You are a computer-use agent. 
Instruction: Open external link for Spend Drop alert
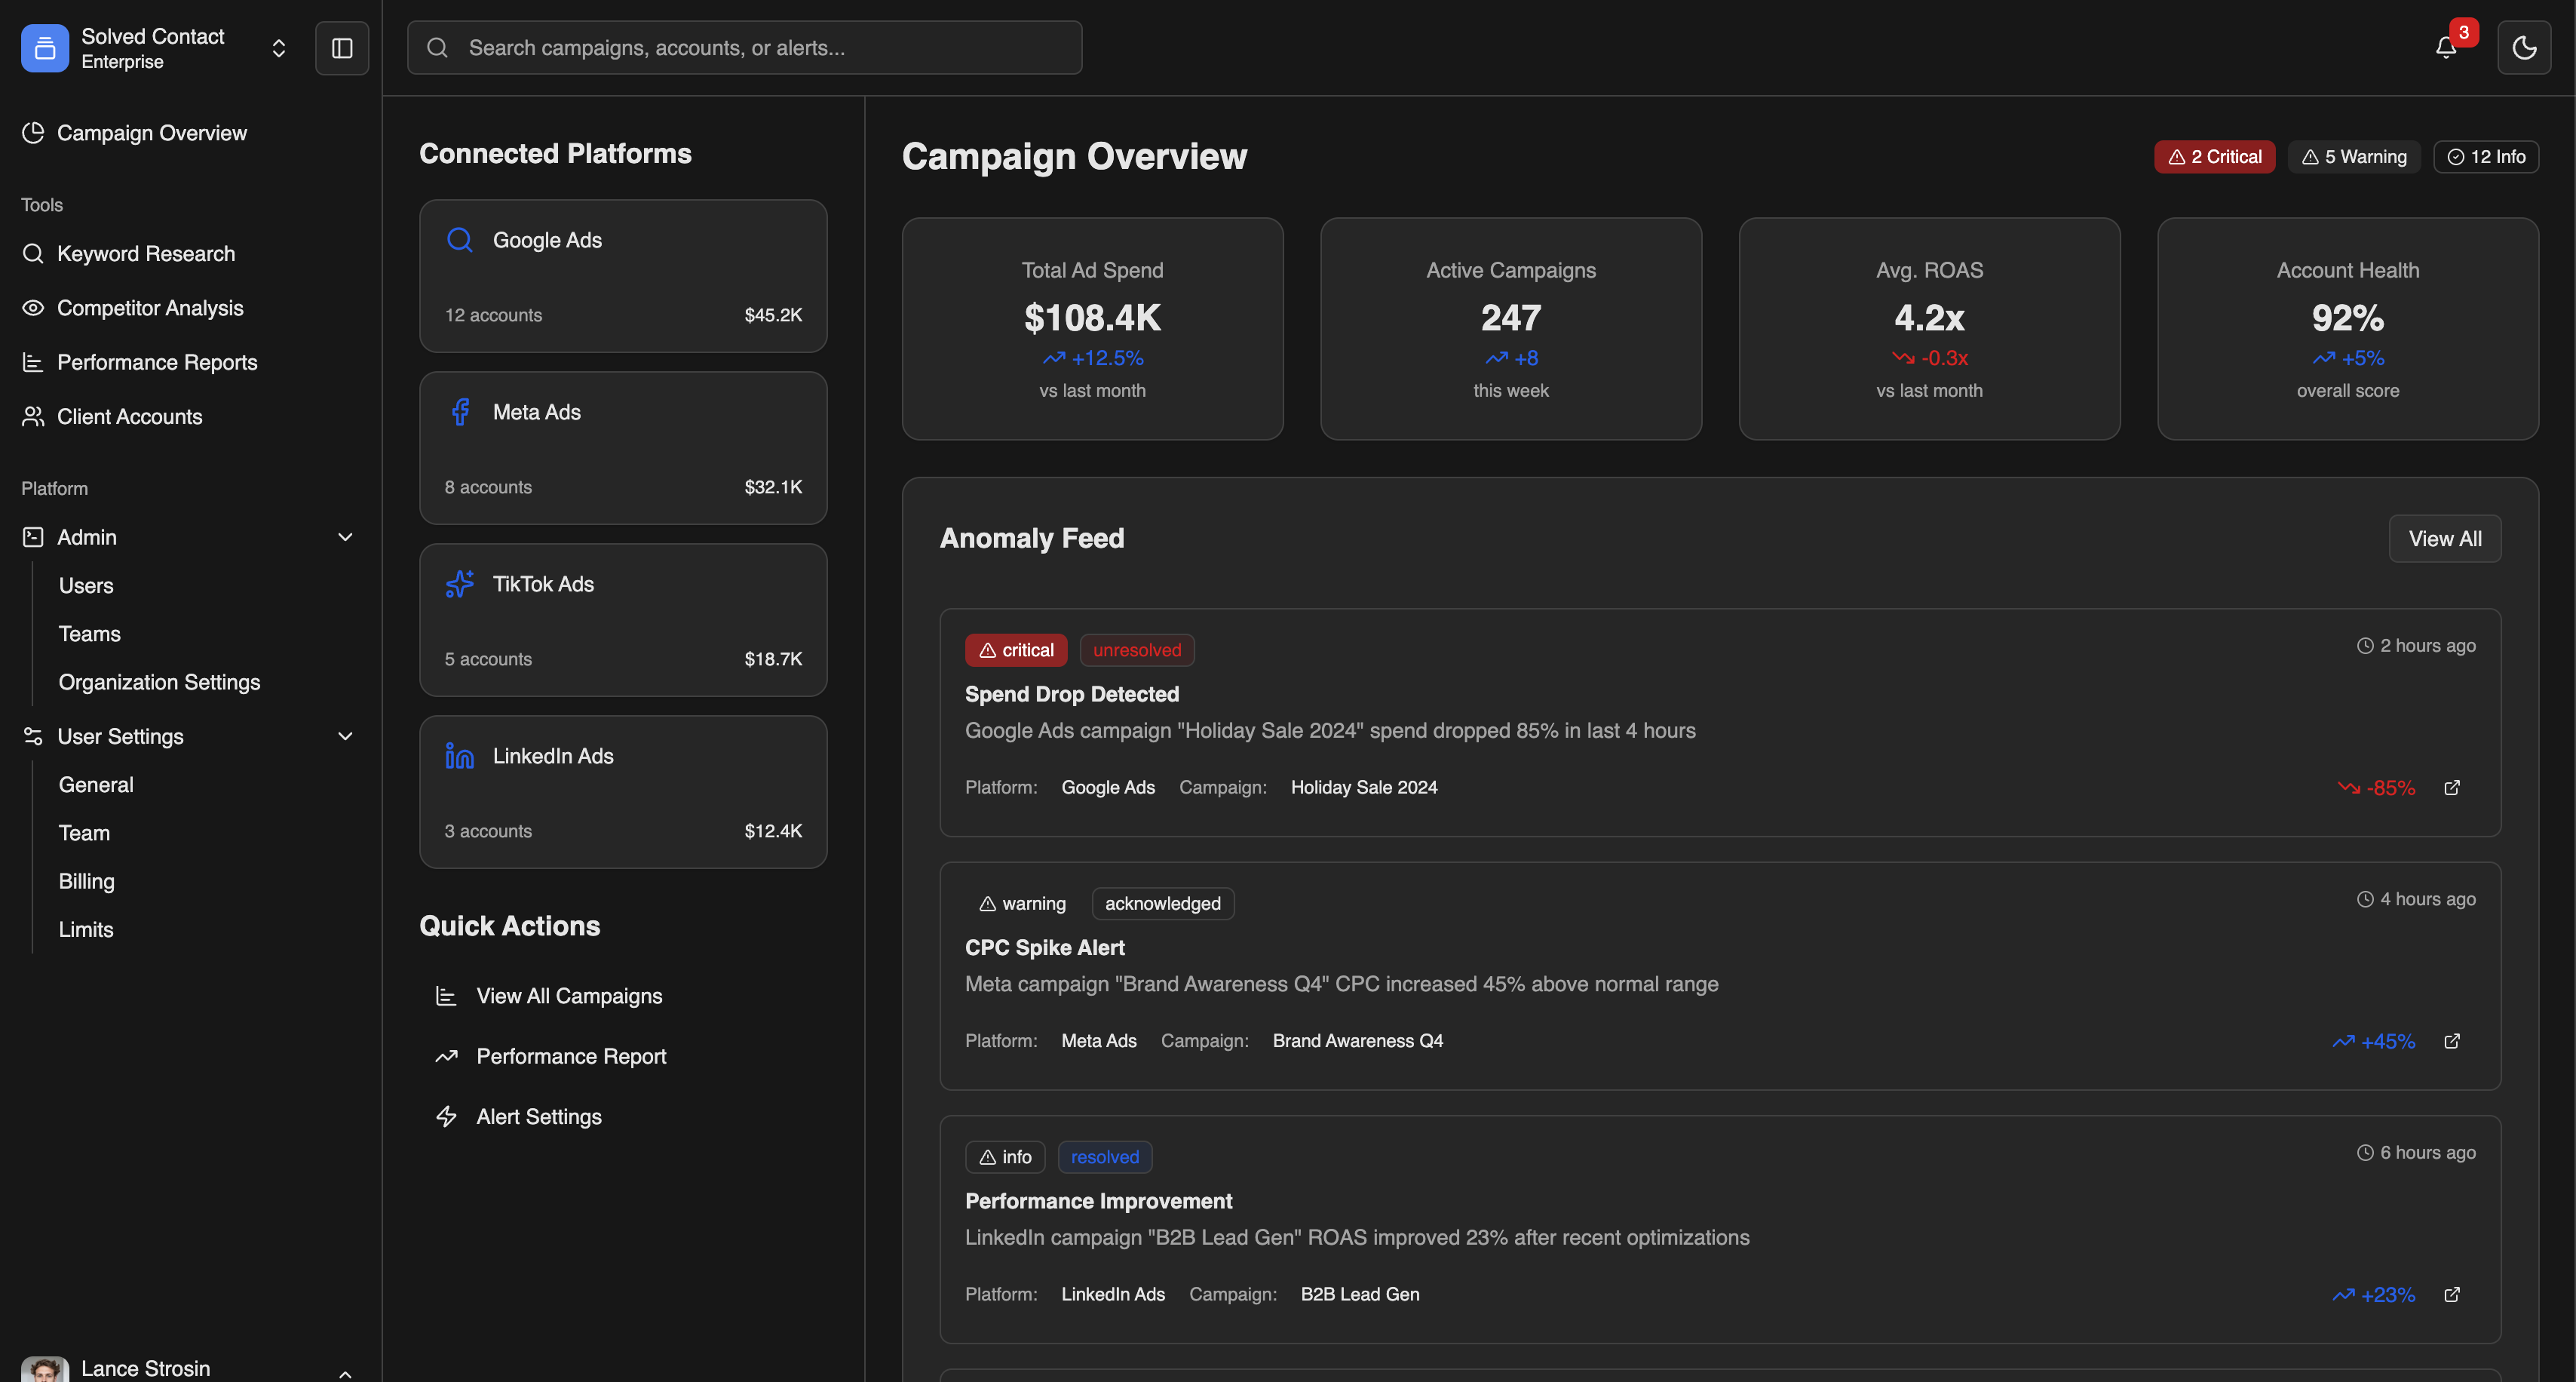click(2452, 788)
